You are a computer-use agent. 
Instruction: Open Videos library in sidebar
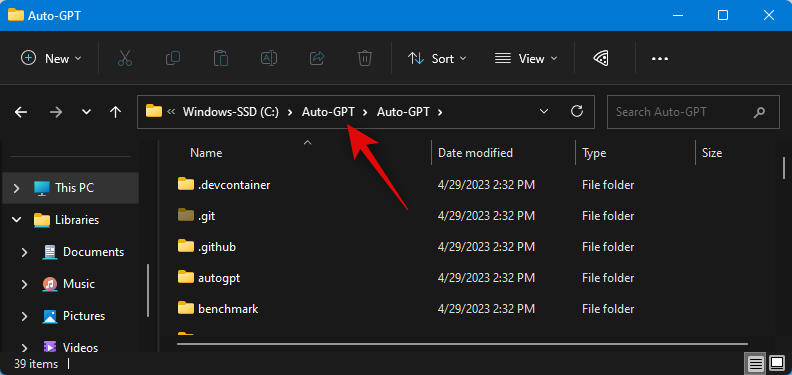click(80, 348)
